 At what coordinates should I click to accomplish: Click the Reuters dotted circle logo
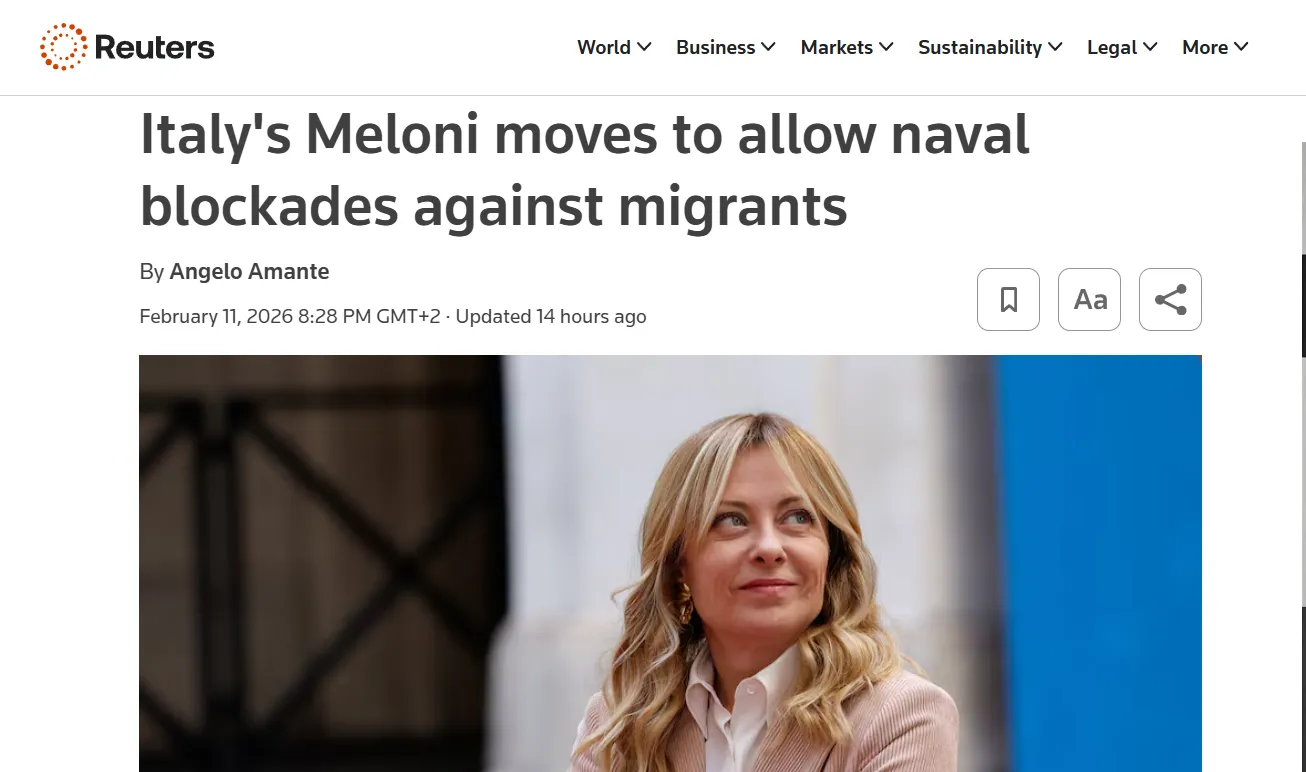click(63, 47)
